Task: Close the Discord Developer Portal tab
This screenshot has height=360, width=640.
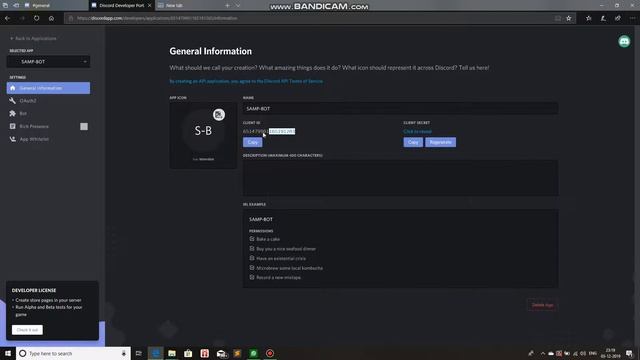Action: coord(149,5)
